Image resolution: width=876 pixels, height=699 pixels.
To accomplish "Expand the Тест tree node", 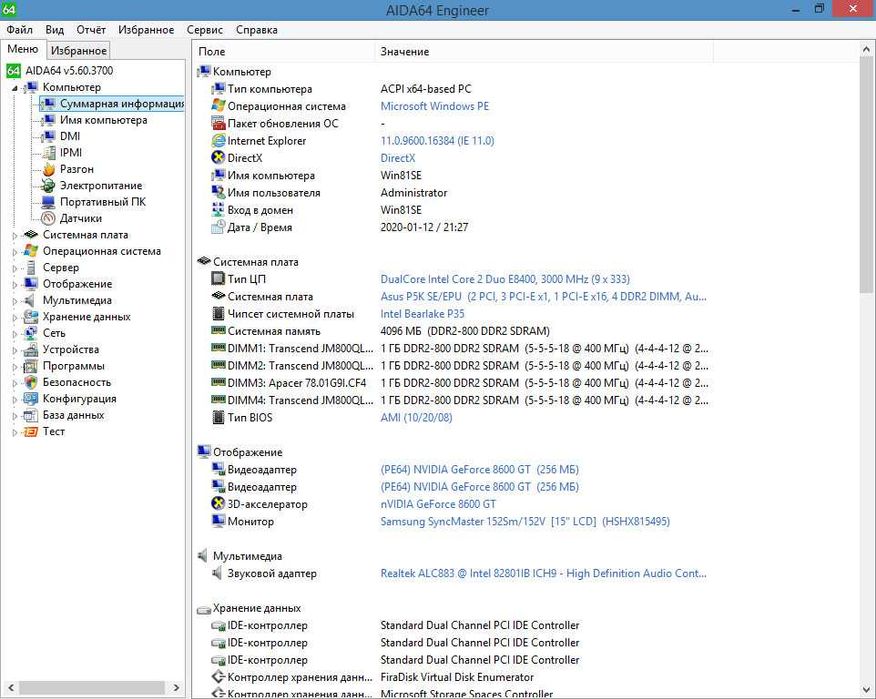I will 15,432.
